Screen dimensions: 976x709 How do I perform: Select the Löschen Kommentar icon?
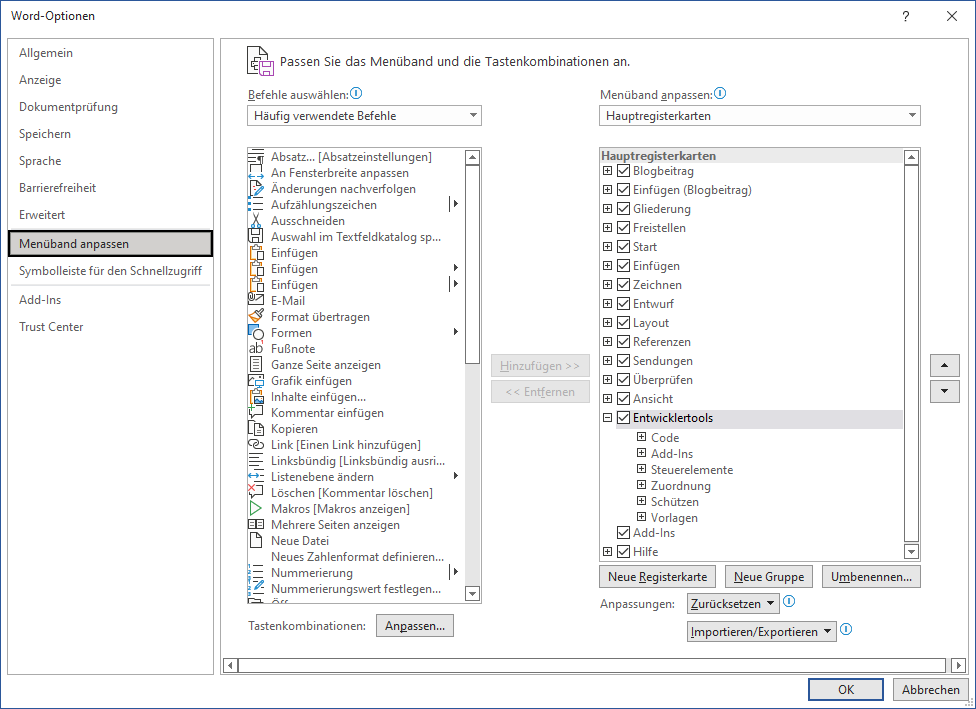(256, 492)
